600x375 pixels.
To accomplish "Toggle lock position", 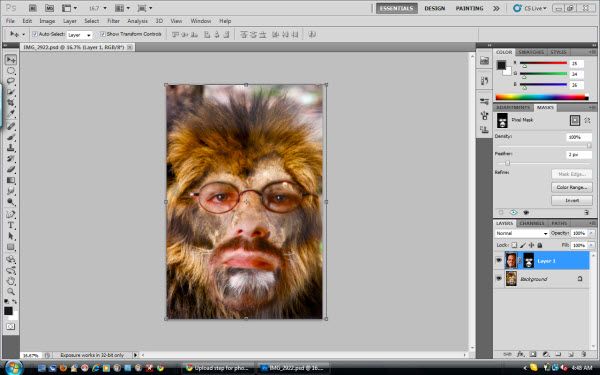I will pos(531,245).
